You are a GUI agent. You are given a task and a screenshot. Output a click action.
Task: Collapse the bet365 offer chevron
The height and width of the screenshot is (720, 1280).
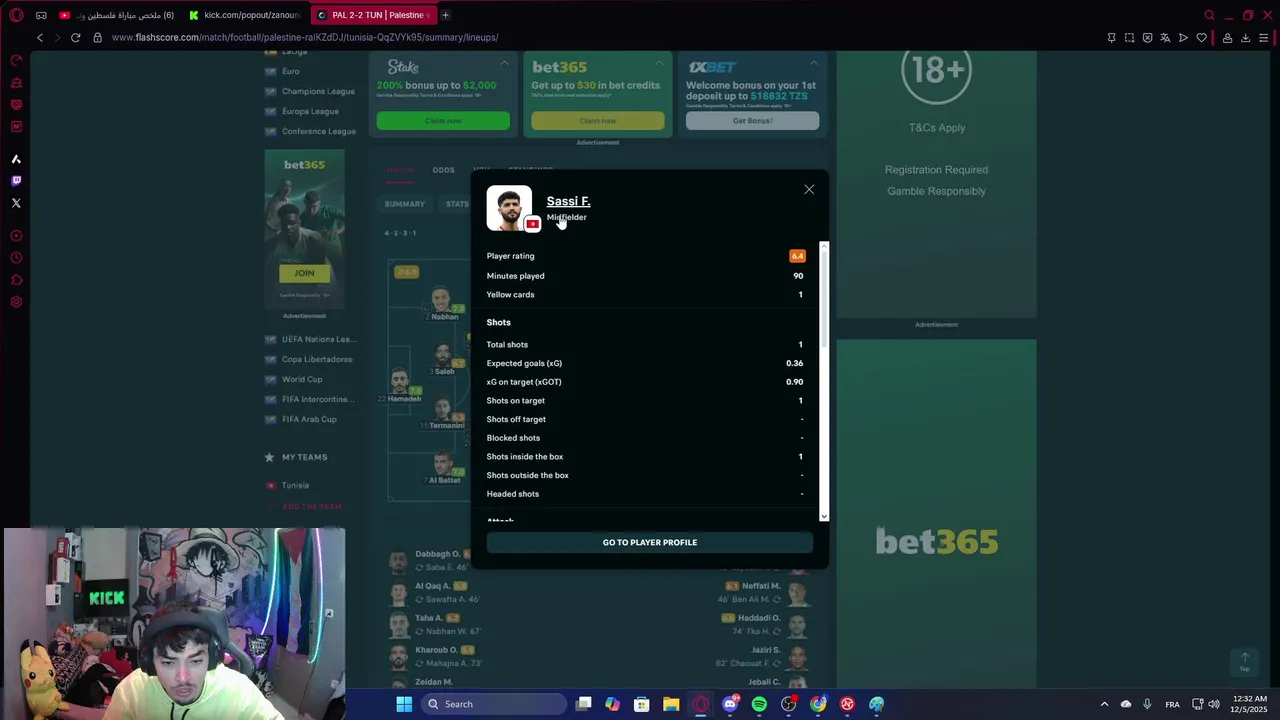[659, 63]
